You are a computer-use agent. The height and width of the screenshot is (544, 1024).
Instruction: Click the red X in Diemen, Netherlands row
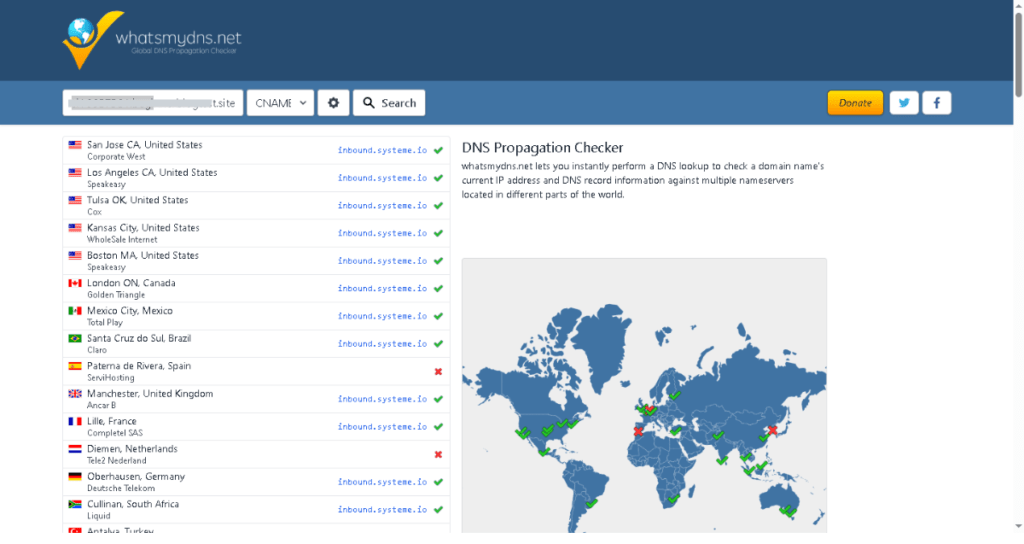[438, 455]
